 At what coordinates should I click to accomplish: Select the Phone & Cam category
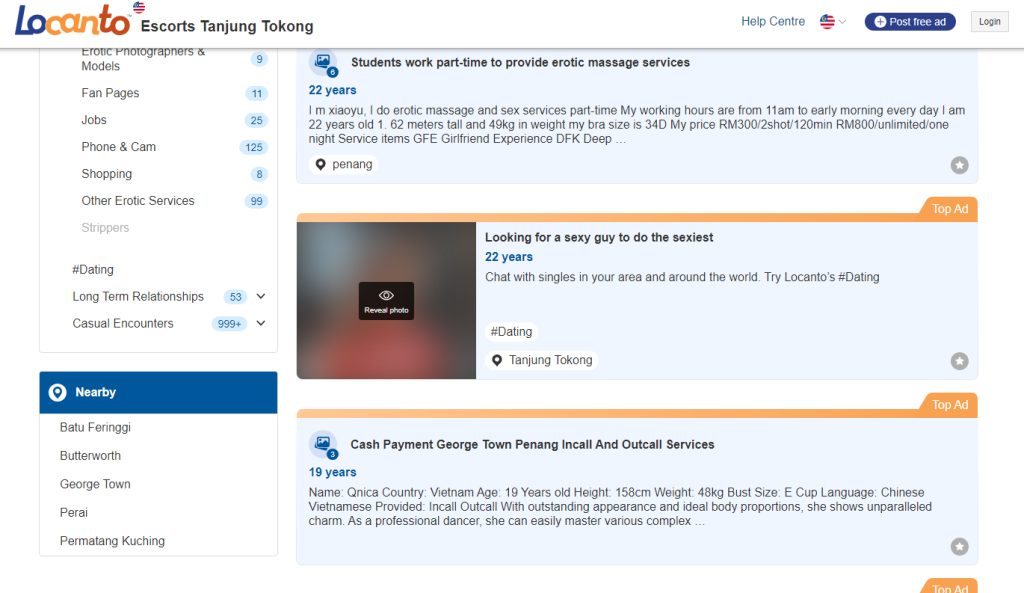[x=118, y=147]
